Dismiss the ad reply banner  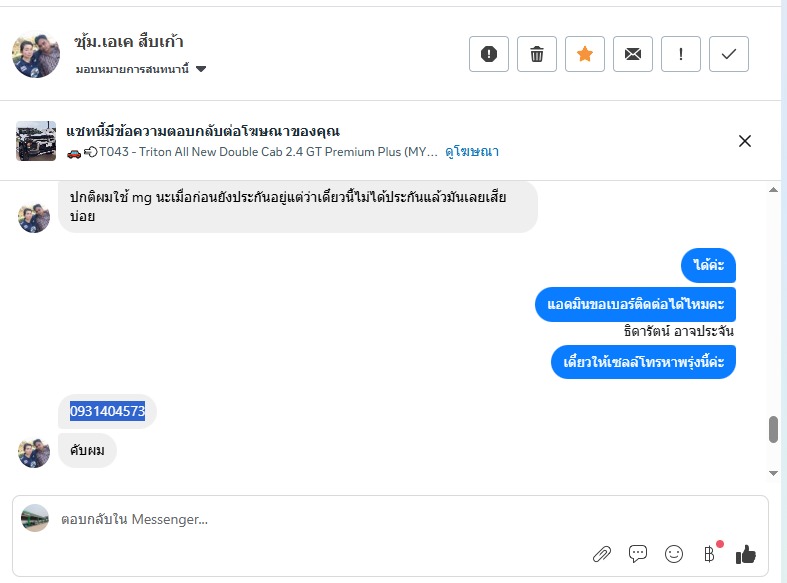point(745,141)
